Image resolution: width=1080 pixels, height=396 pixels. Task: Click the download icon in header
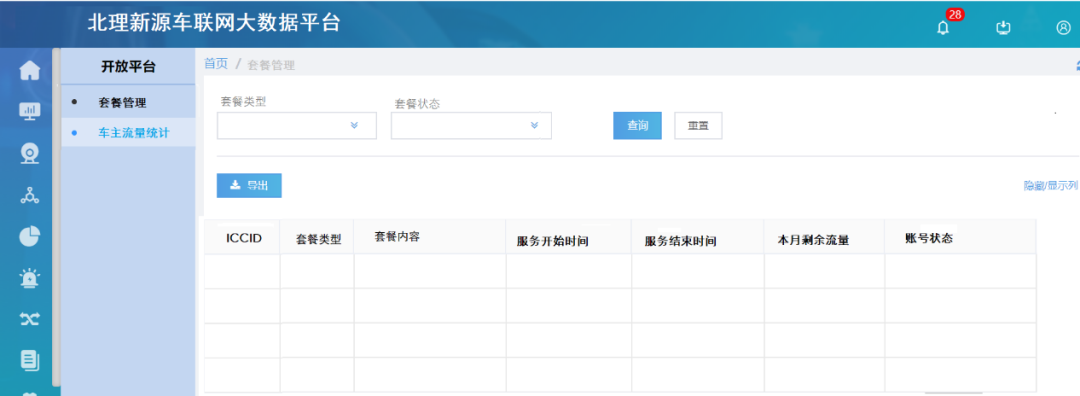[x=1004, y=28]
